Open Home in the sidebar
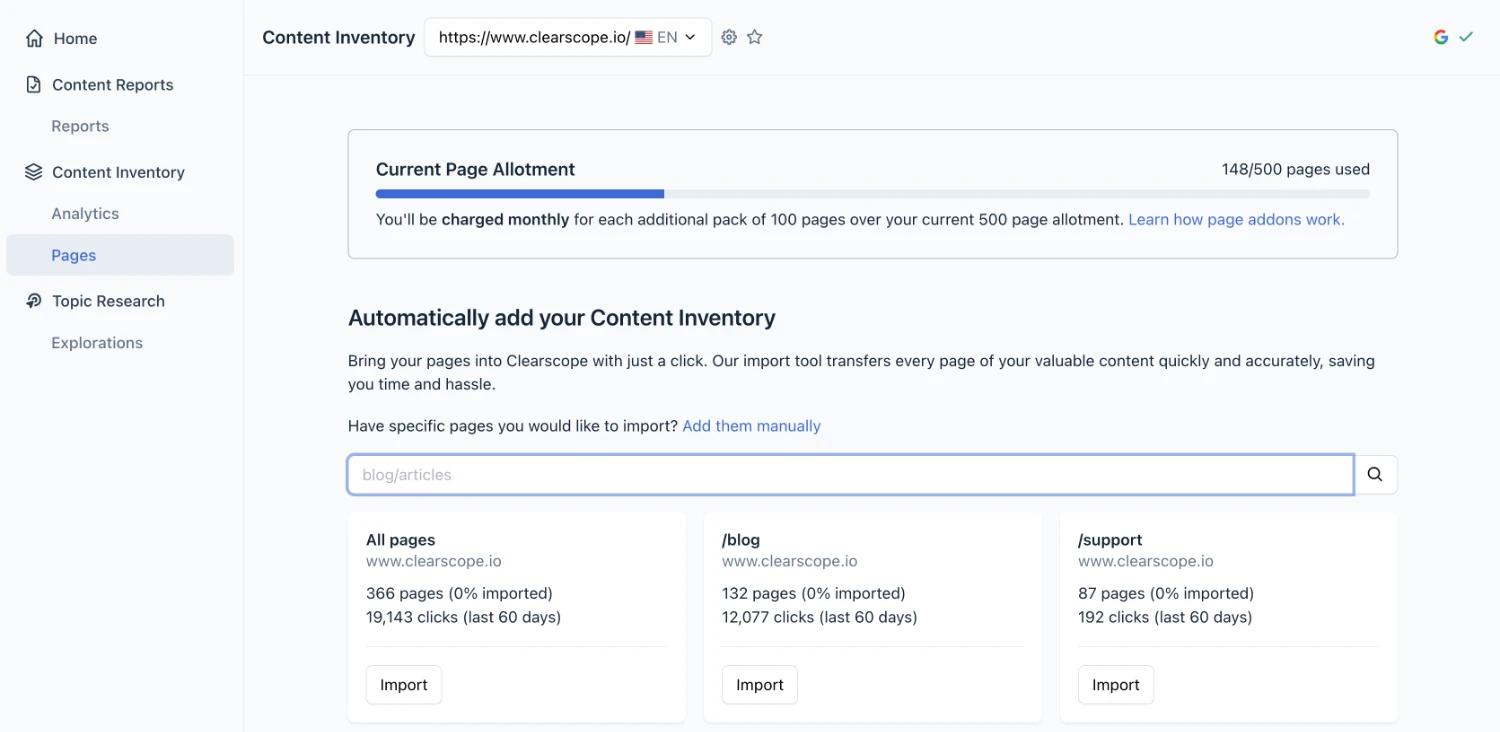The image size is (1500, 732). [x=75, y=38]
